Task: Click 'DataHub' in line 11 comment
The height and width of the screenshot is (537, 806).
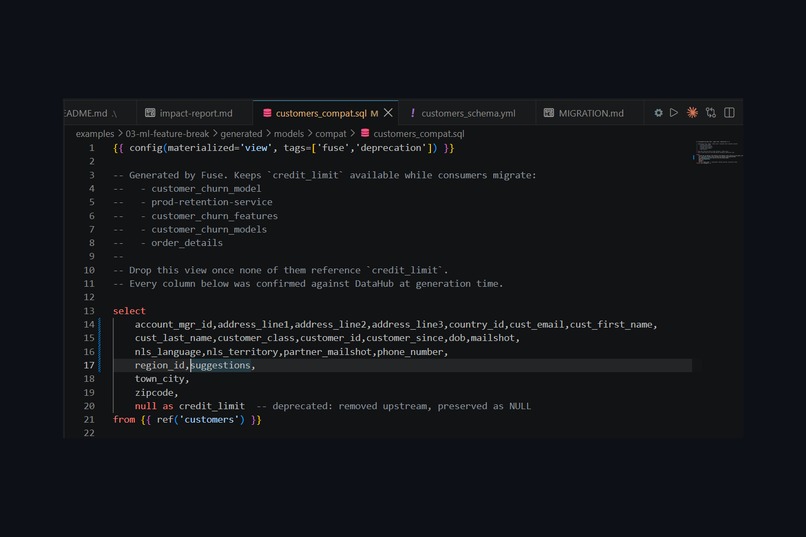Action: [x=374, y=284]
